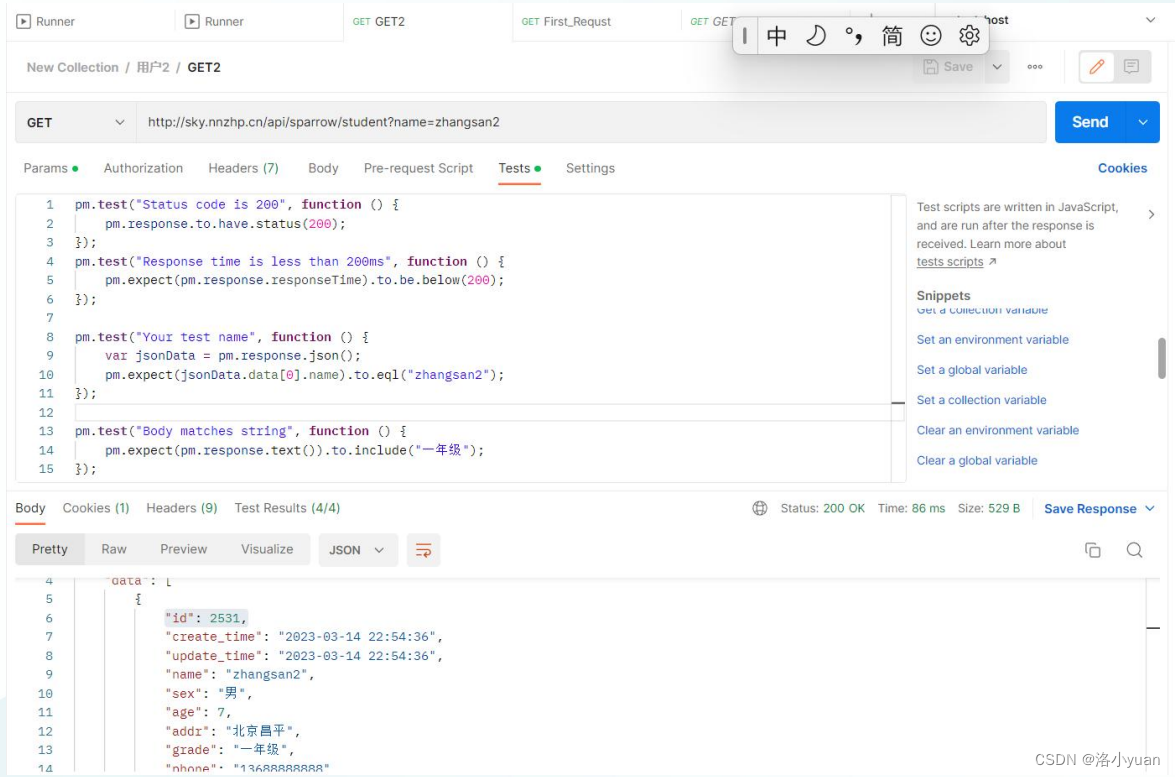
Task: Toggle the line wrap icon
Action: pos(423,550)
